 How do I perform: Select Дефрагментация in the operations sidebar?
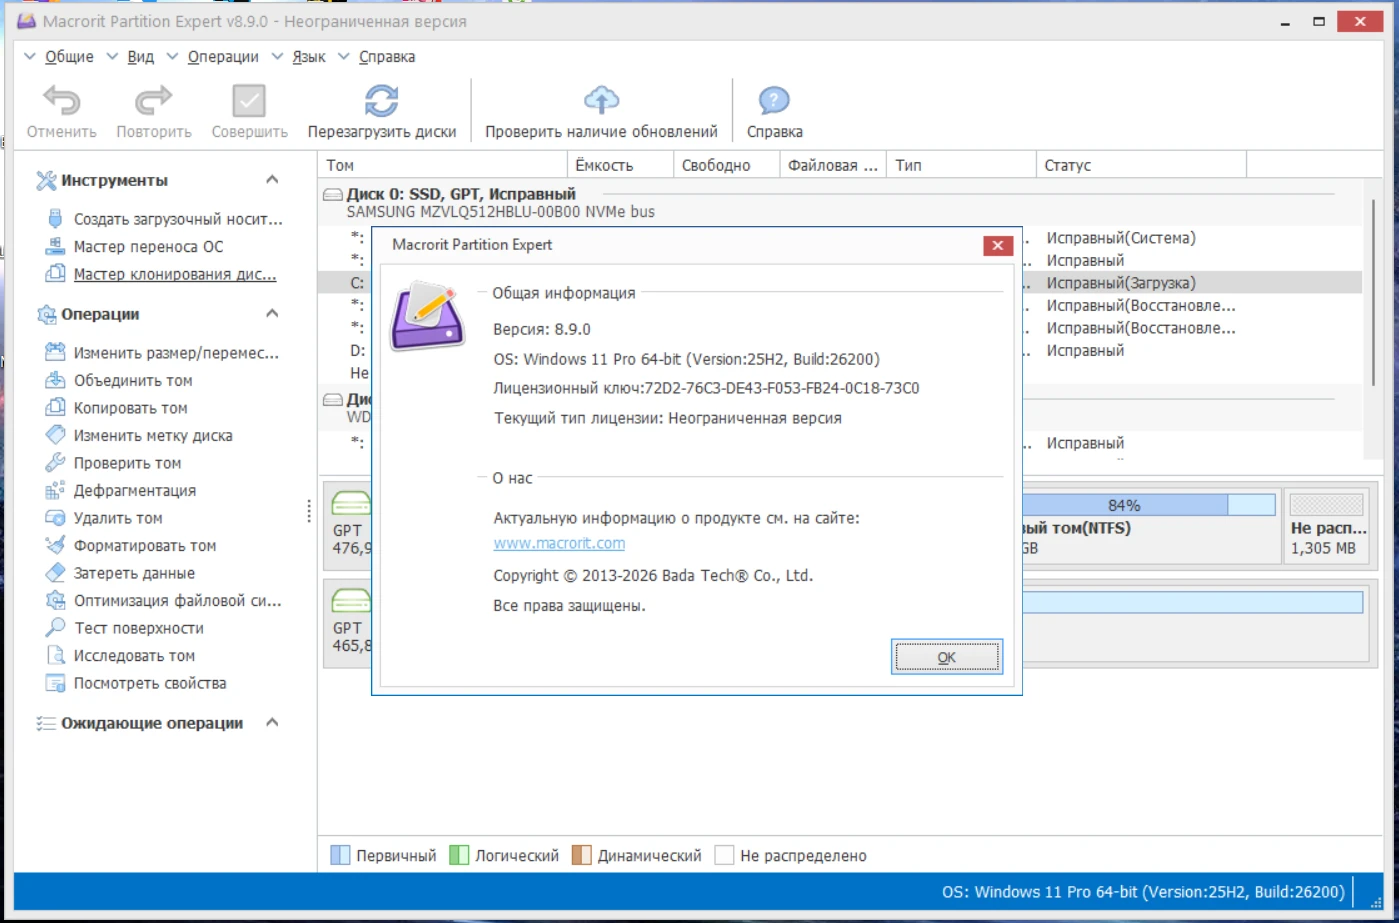pos(134,491)
